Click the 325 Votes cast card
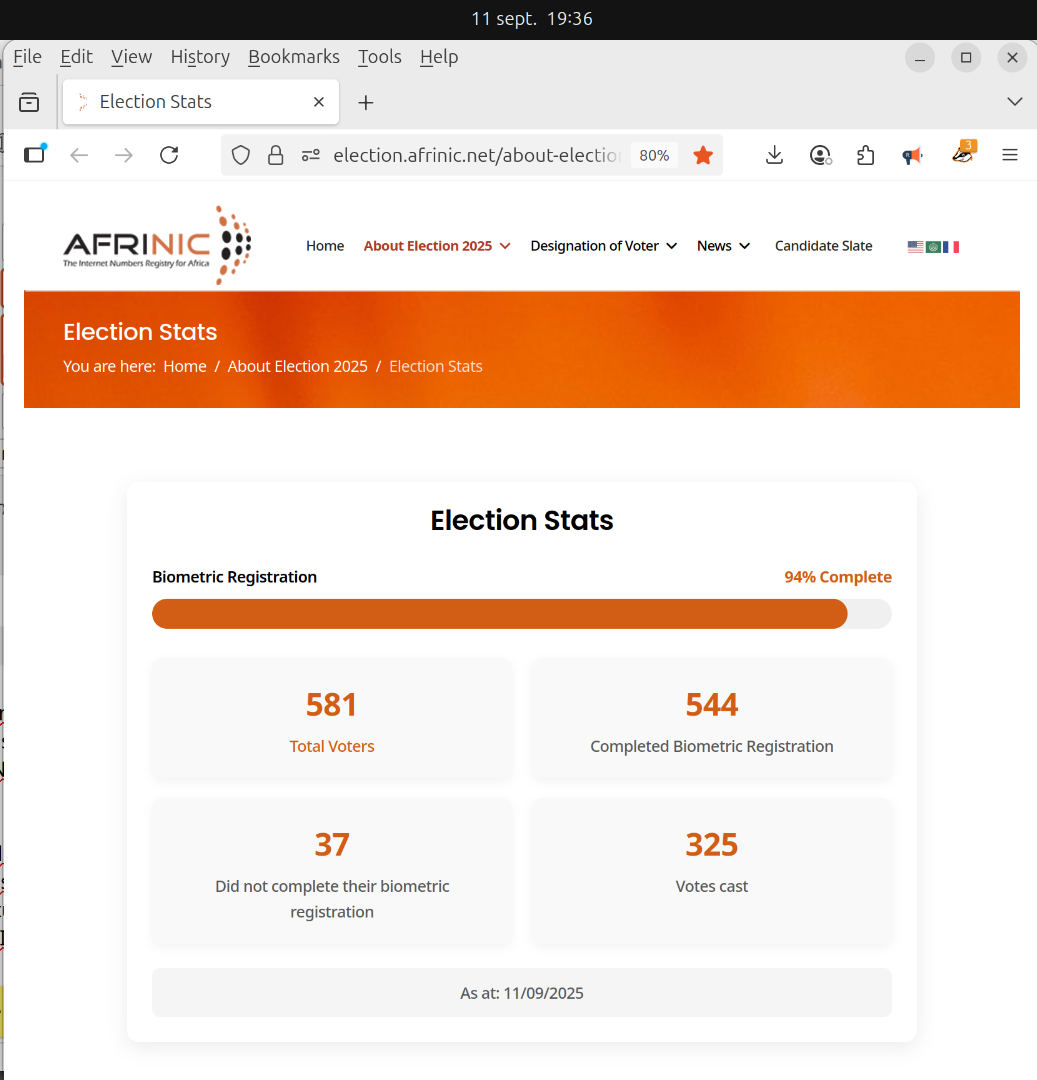 [711, 872]
